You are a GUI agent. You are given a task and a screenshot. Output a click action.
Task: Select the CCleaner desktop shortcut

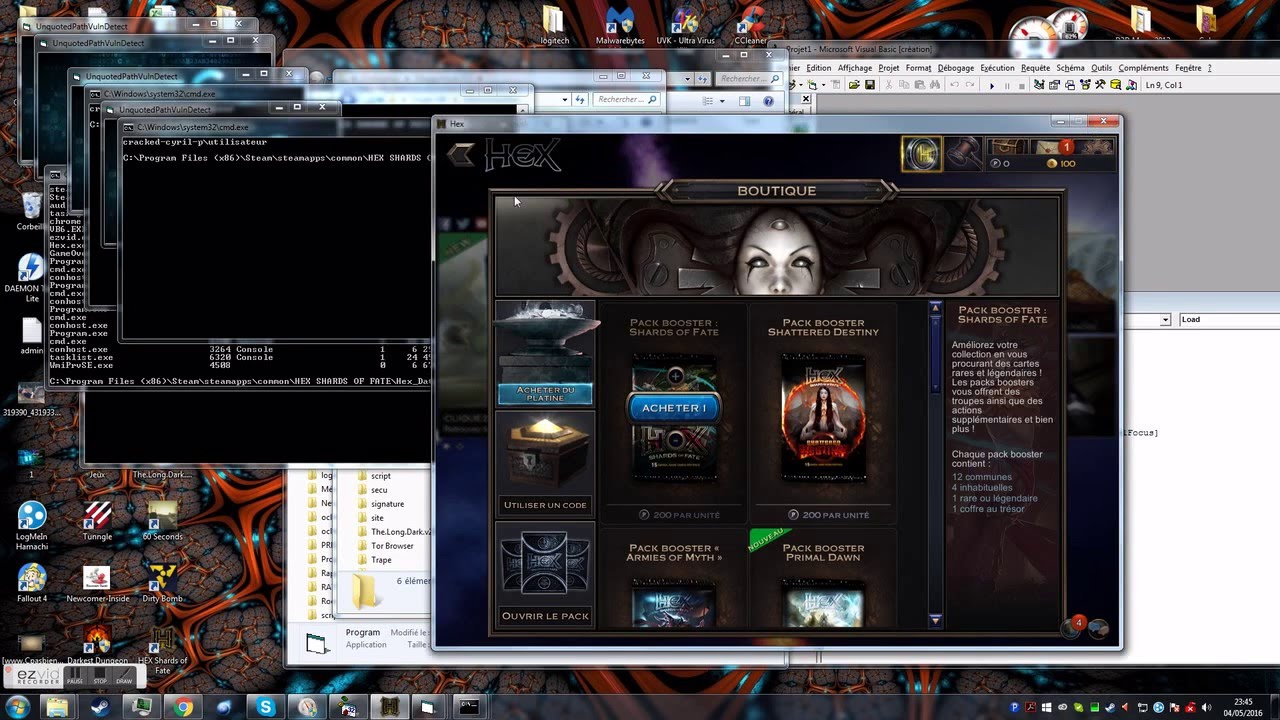[750, 25]
